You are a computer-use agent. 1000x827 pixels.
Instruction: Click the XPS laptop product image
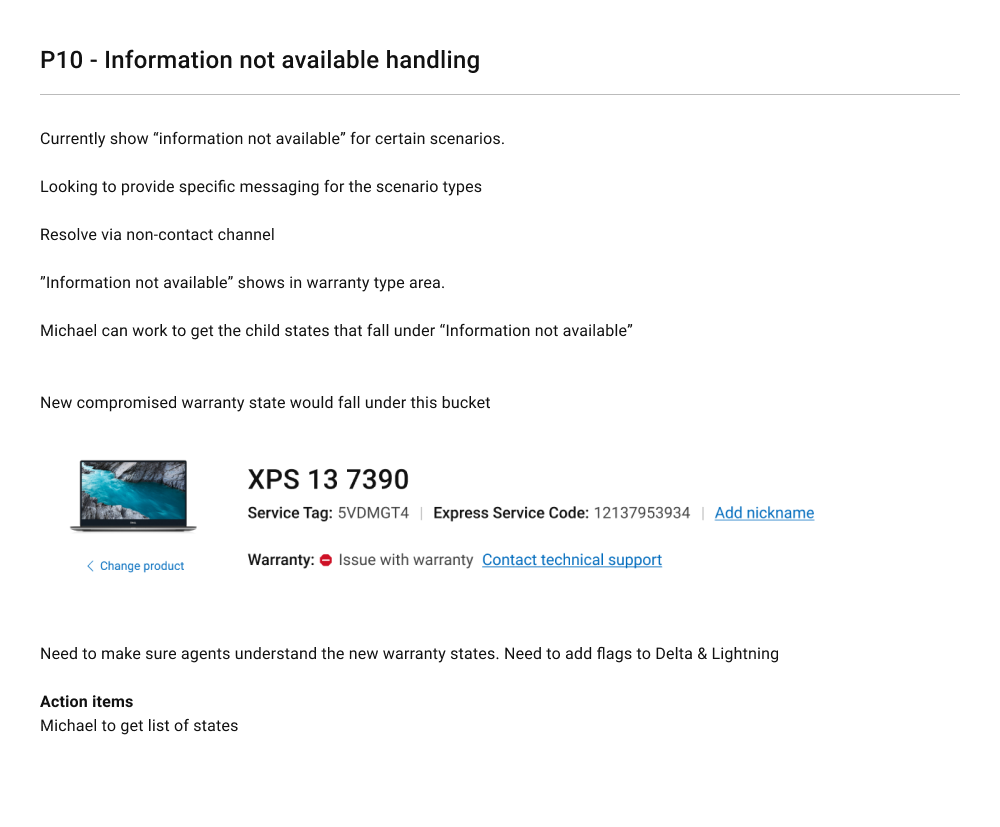[x=133, y=496]
